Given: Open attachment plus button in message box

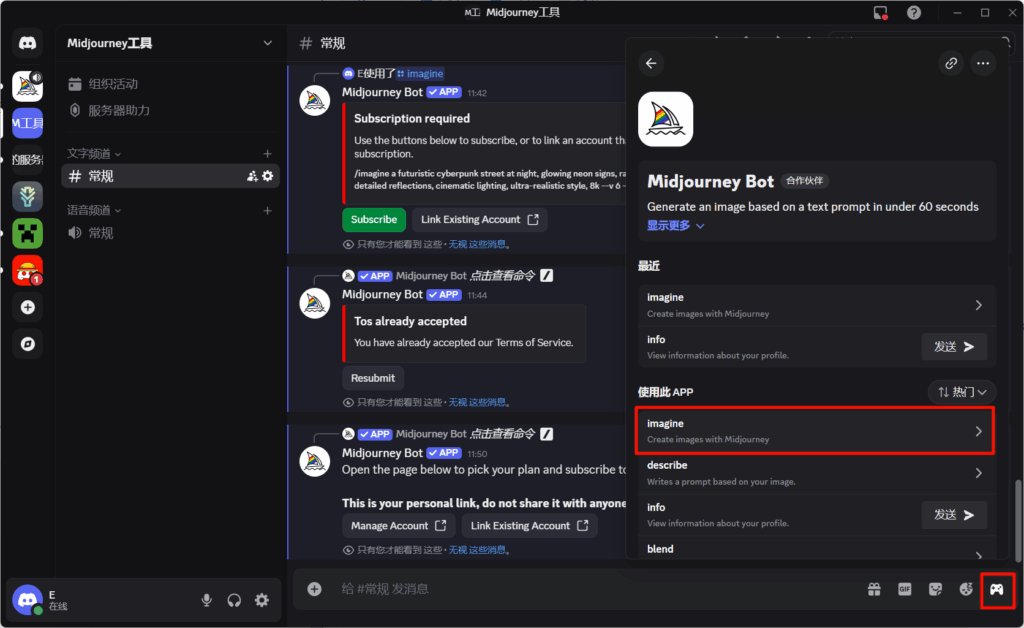Looking at the screenshot, I should [314, 589].
